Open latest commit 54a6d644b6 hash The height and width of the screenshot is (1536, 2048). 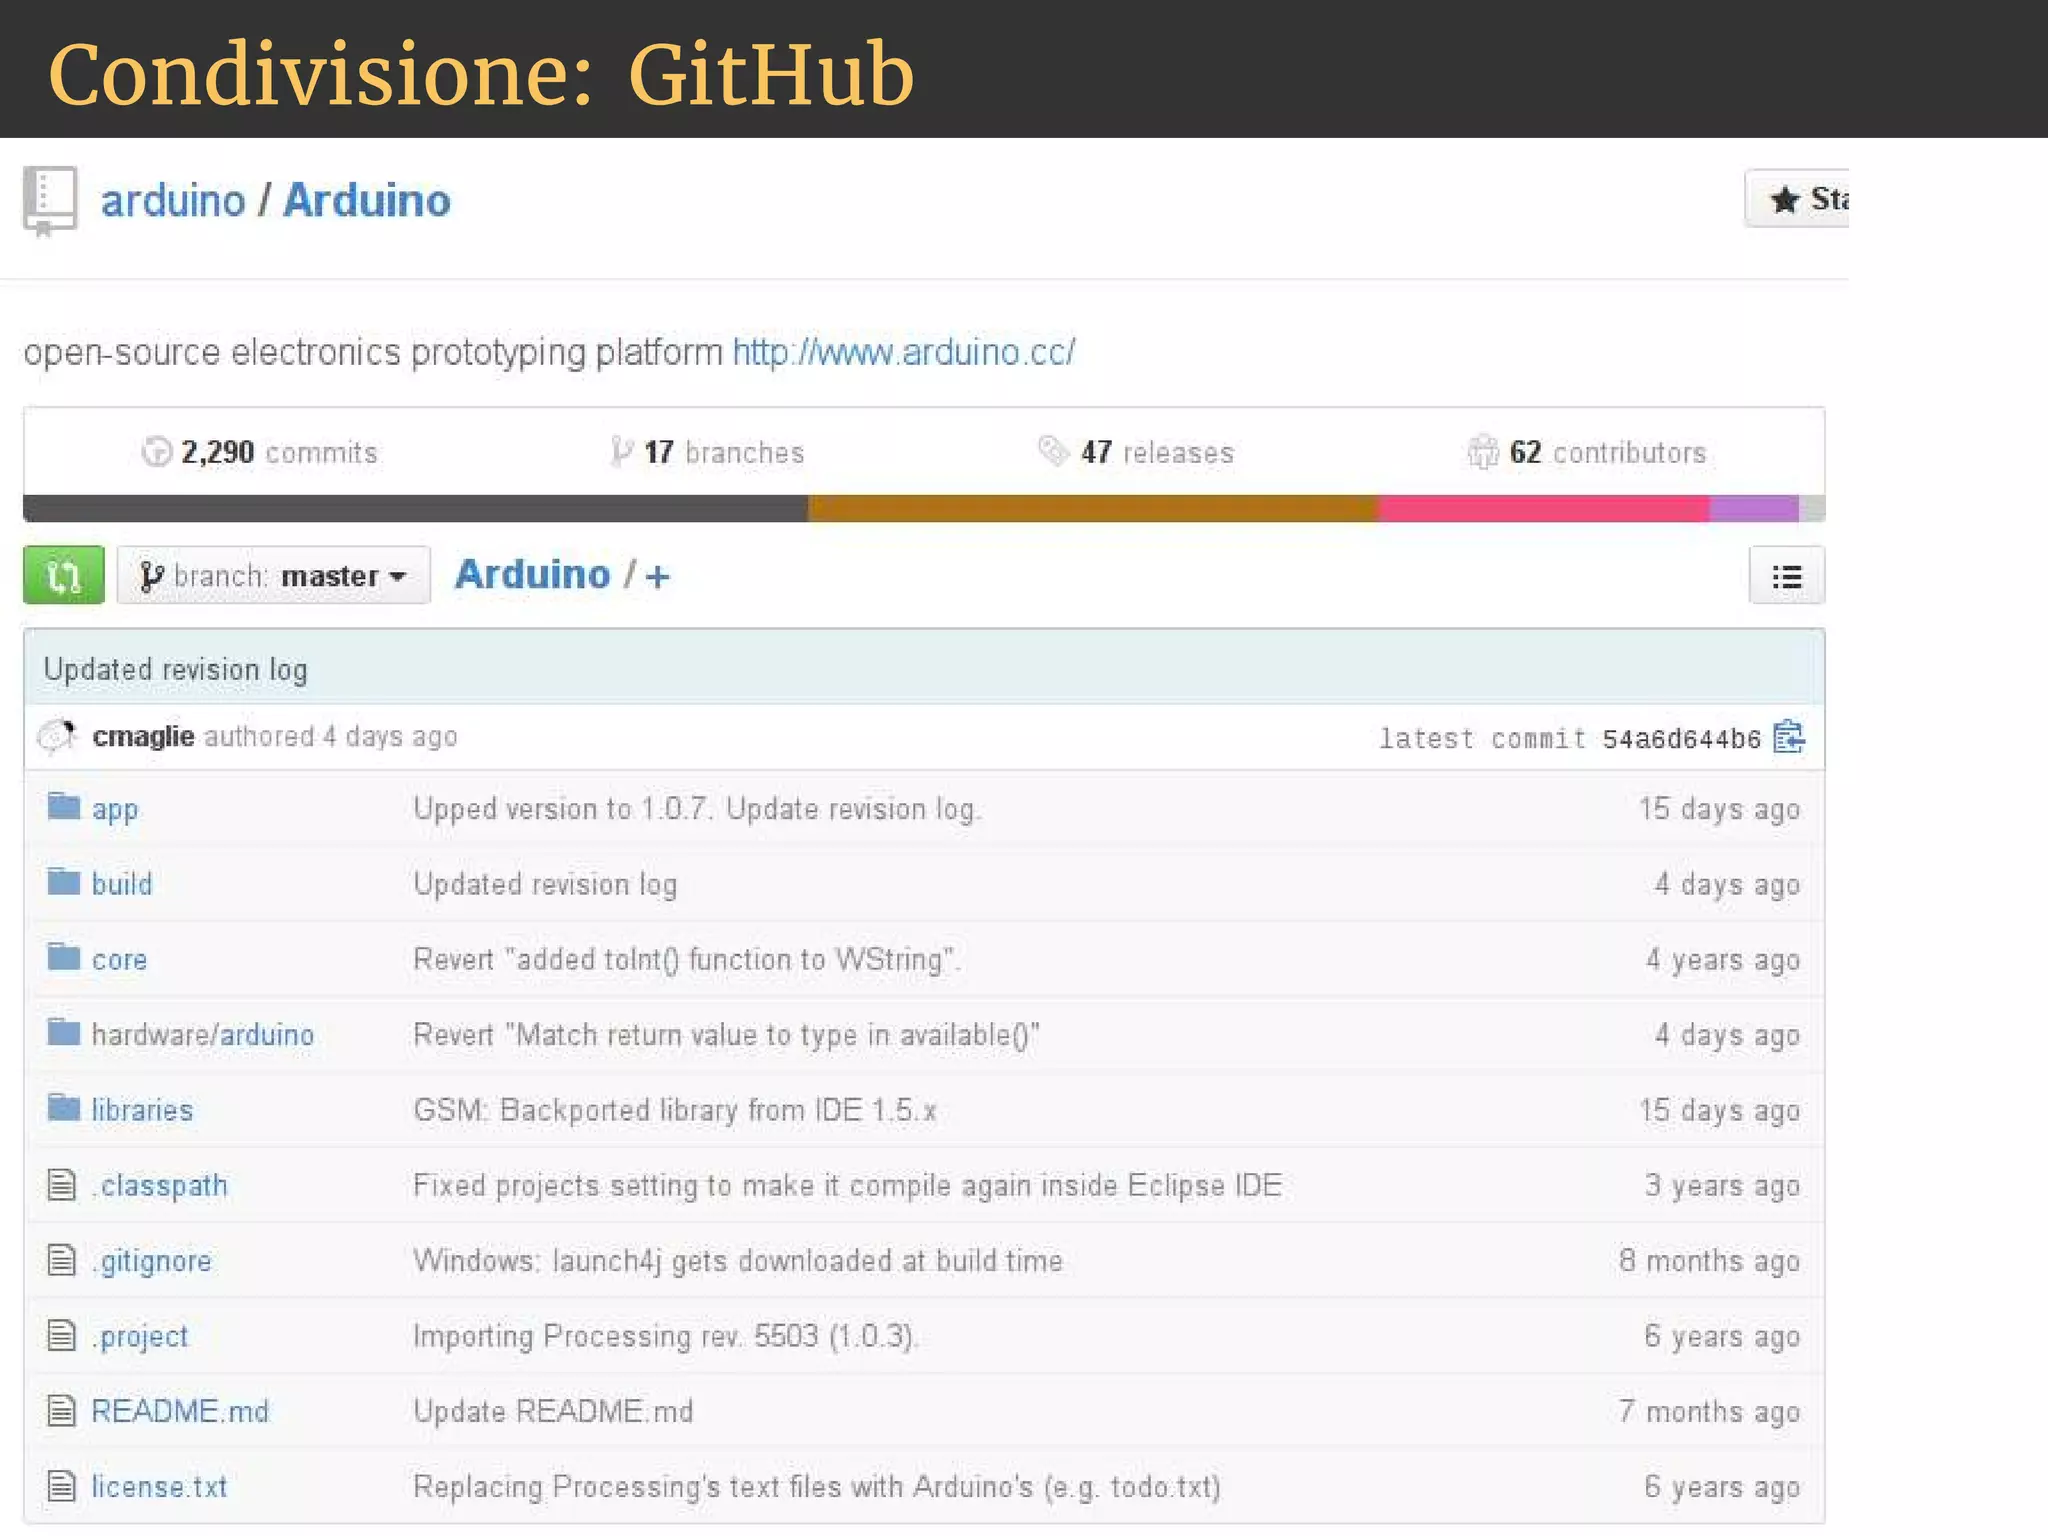[1681, 738]
